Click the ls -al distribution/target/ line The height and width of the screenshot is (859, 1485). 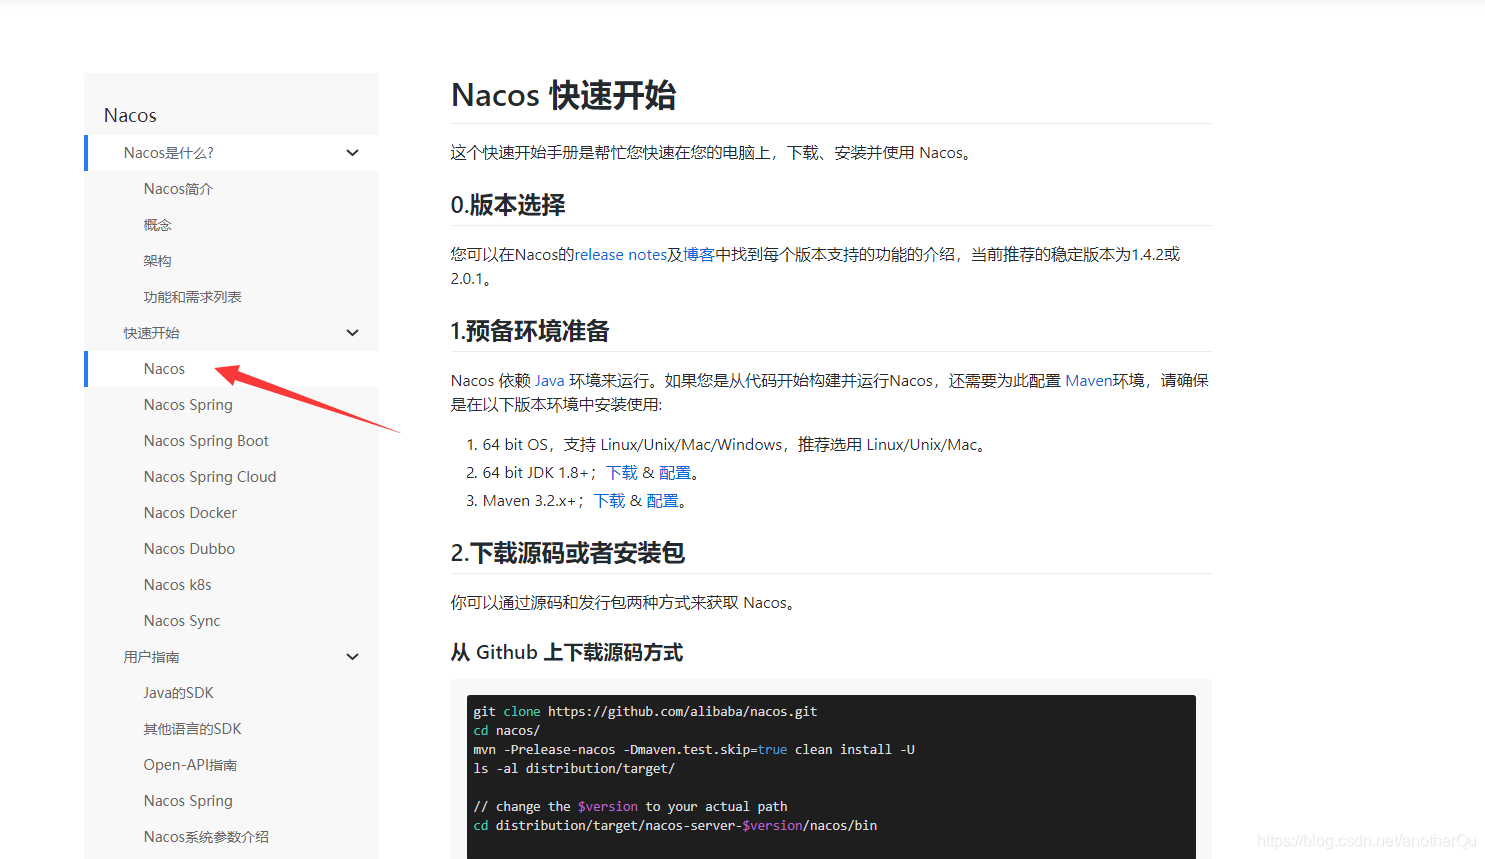click(x=574, y=769)
